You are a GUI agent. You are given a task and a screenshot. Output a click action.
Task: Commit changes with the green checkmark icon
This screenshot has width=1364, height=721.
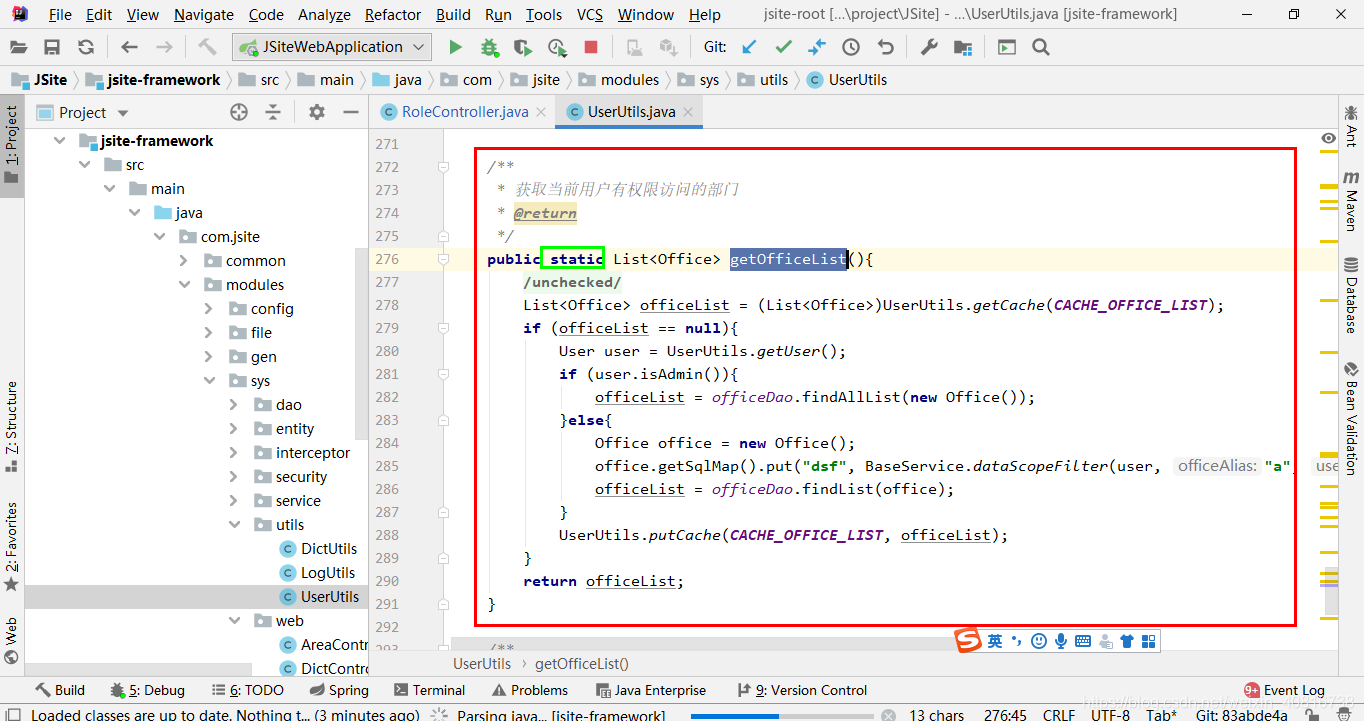coord(783,47)
